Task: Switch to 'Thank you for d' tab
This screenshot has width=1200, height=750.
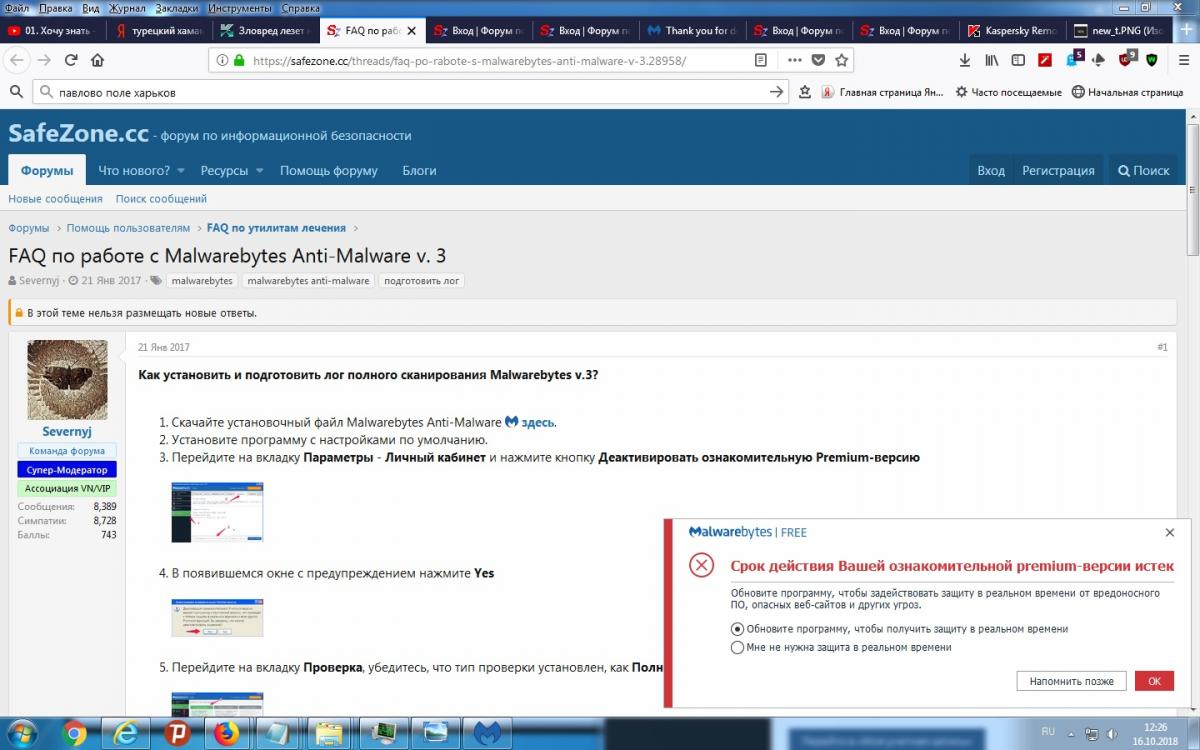Action: tap(692, 31)
